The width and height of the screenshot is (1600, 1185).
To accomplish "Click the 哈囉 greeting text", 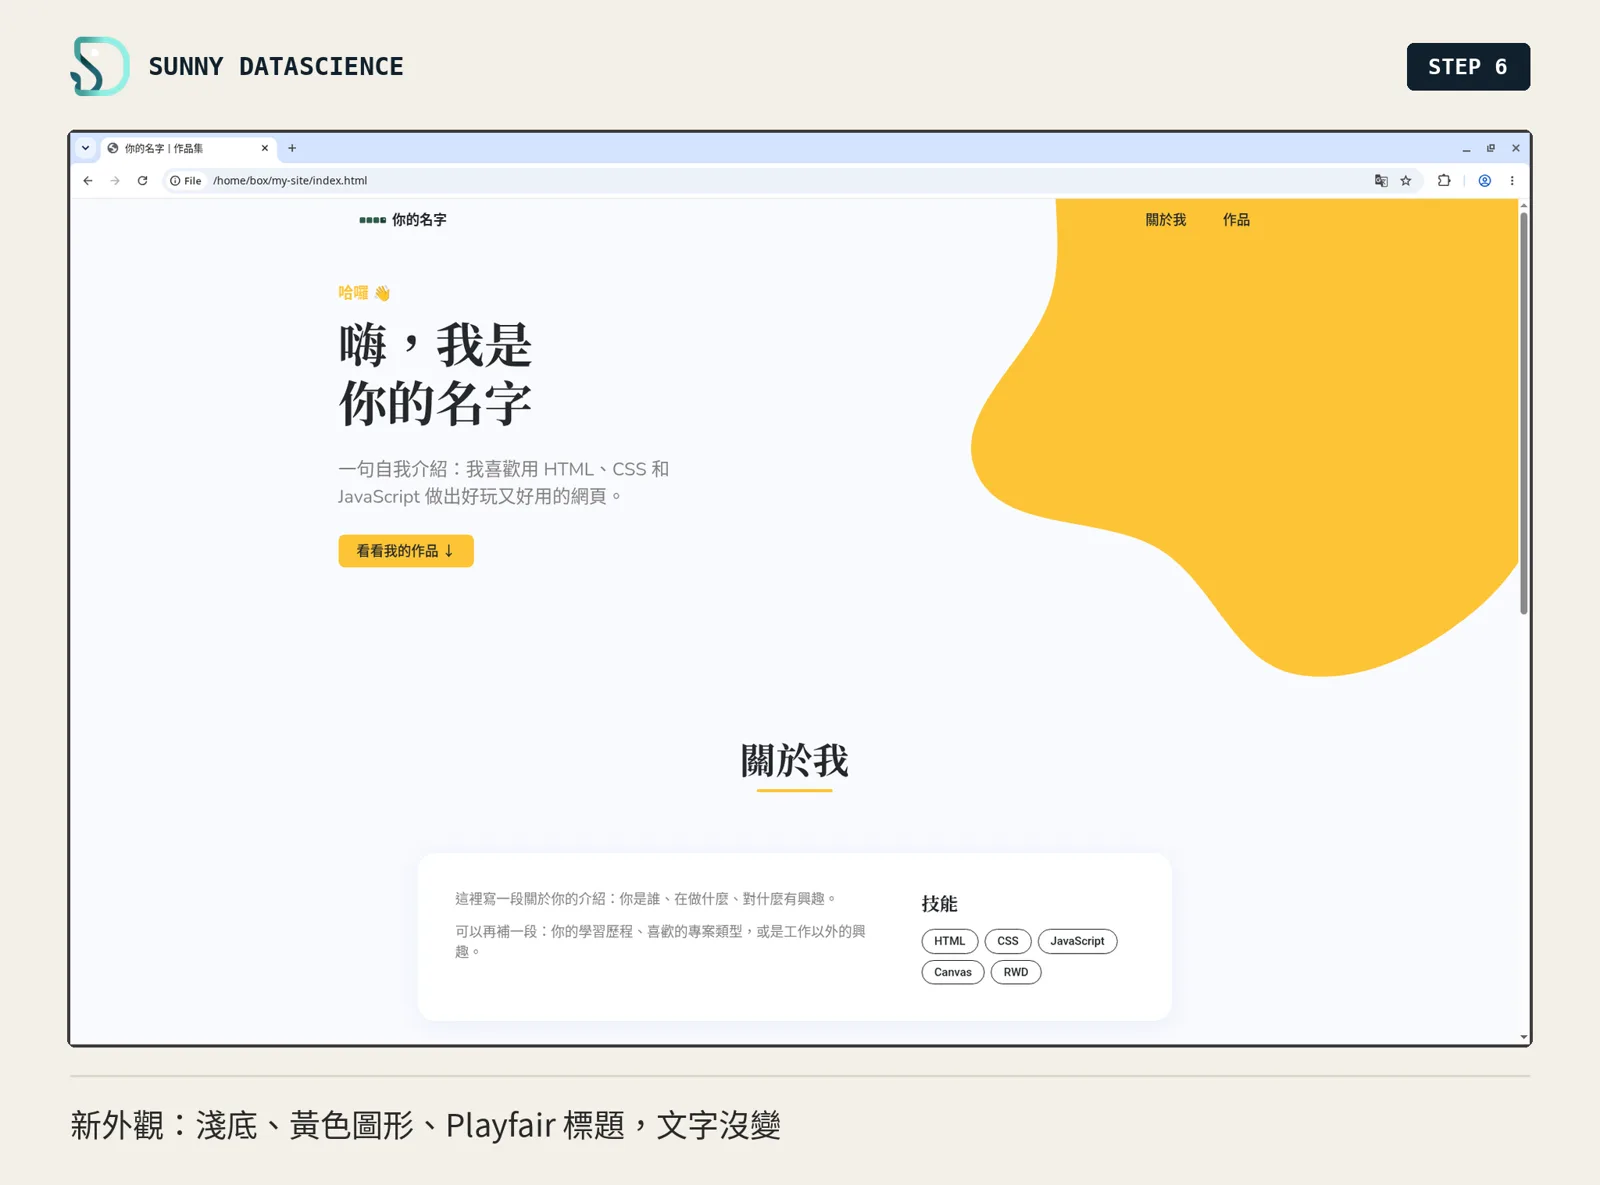I will 364,293.
